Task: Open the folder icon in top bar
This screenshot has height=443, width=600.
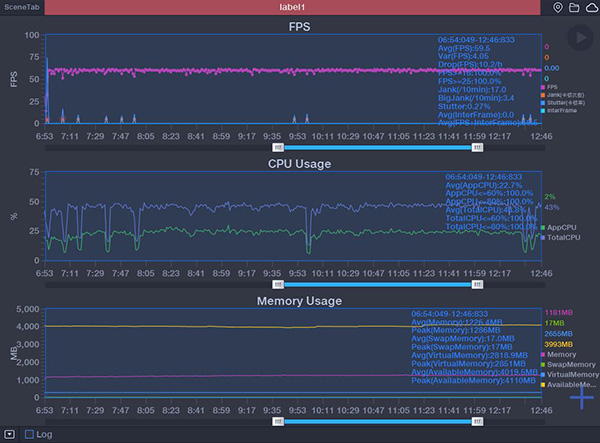Action: click(x=574, y=8)
